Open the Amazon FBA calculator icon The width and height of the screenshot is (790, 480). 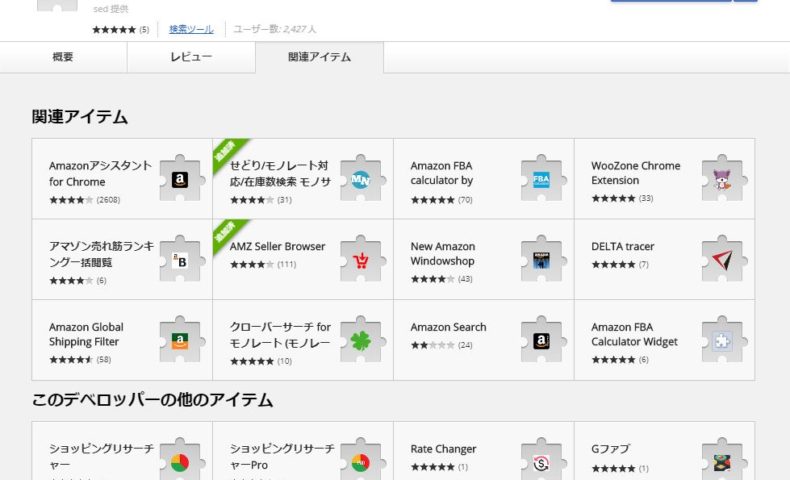click(543, 178)
